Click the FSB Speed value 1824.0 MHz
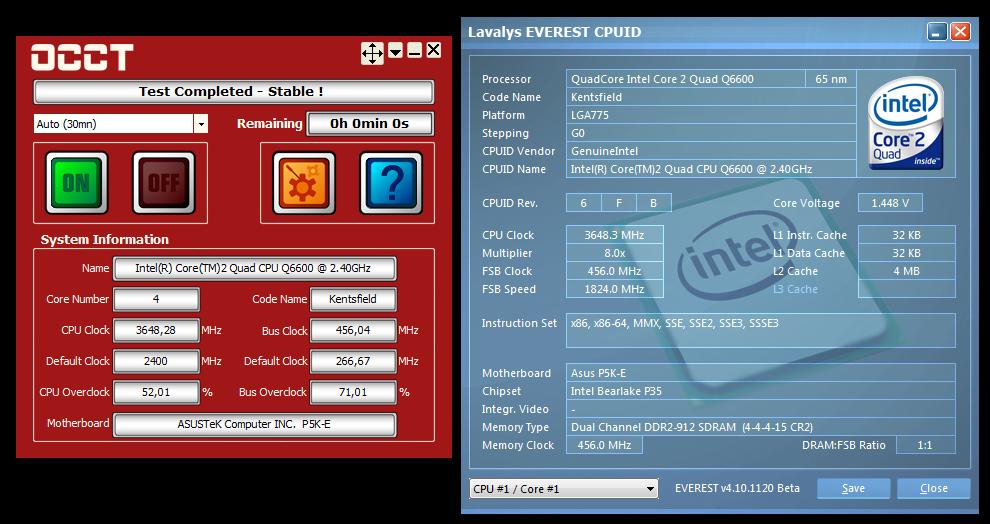 pos(614,289)
